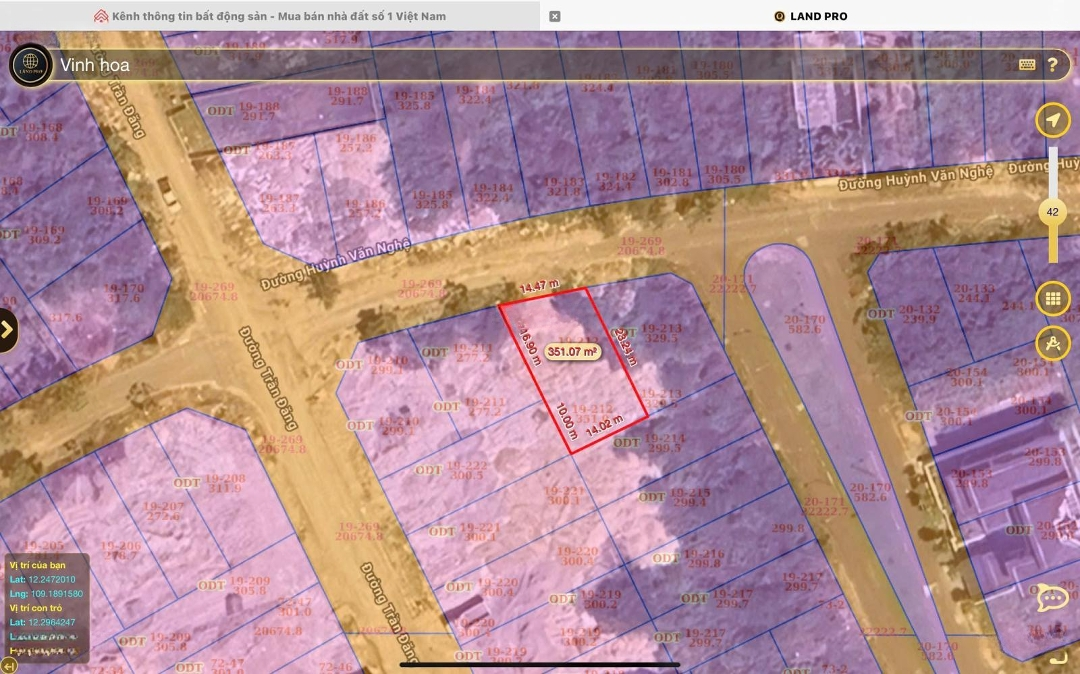Switch to the LAND PRO tab
The image size is (1080, 674).
pyautogui.click(x=810, y=16)
